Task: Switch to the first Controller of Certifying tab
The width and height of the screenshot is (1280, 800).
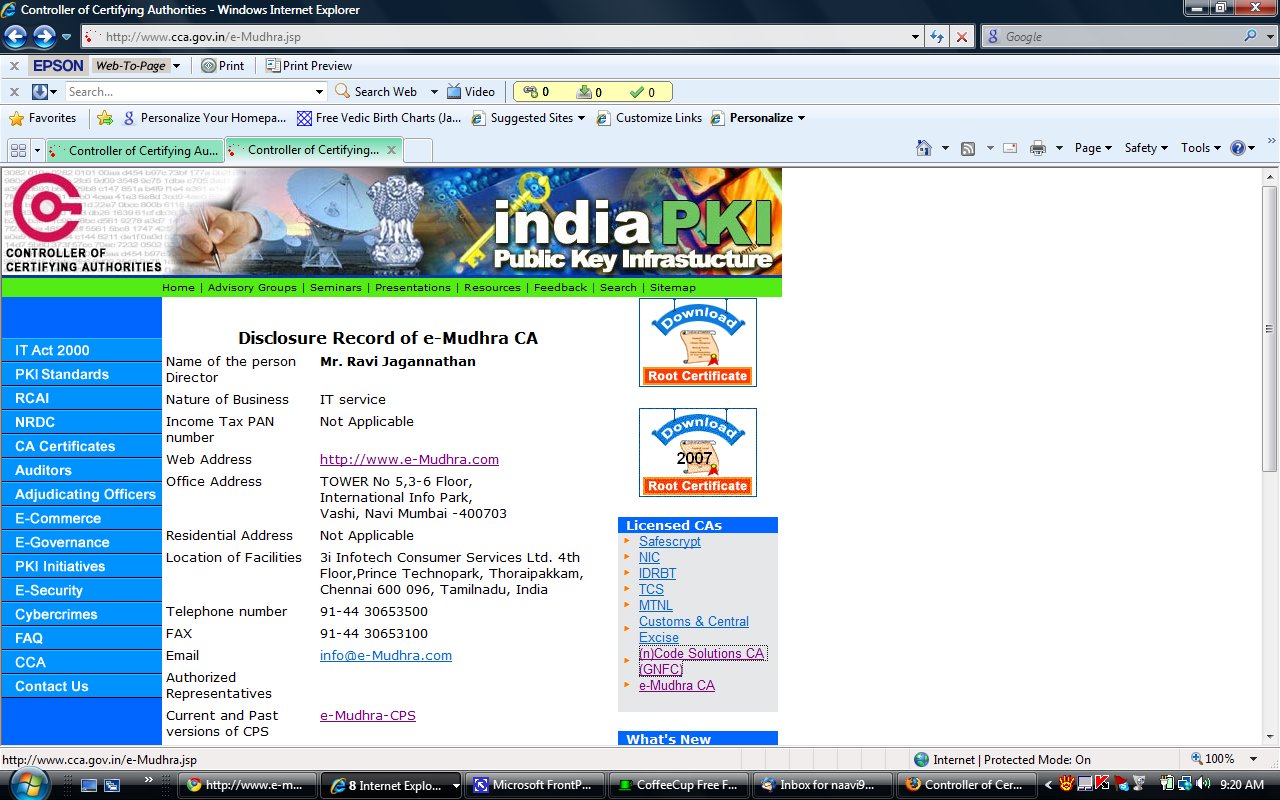Action: tap(135, 151)
